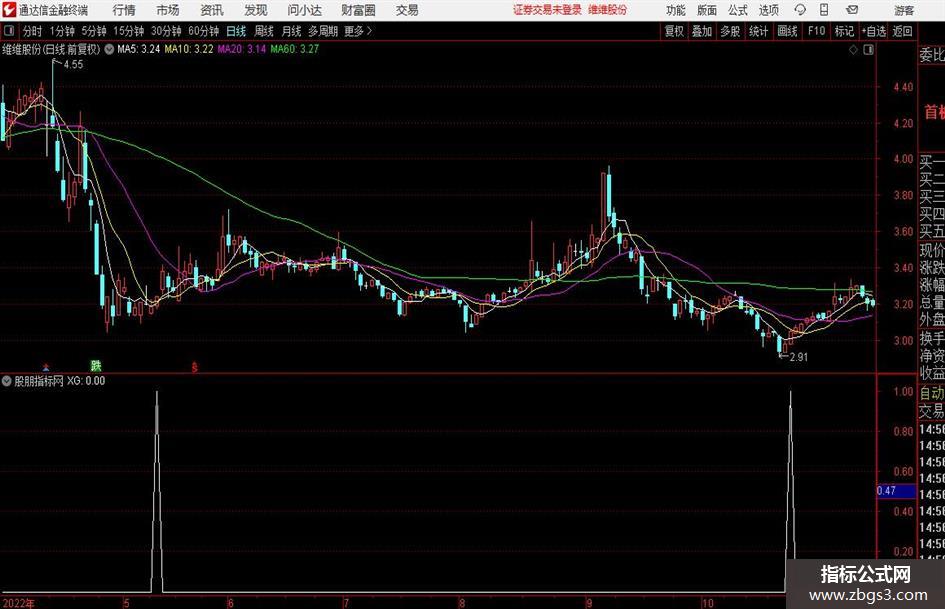The image size is (945, 609).
Task: Open the message envelope icon
Action: point(852,10)
